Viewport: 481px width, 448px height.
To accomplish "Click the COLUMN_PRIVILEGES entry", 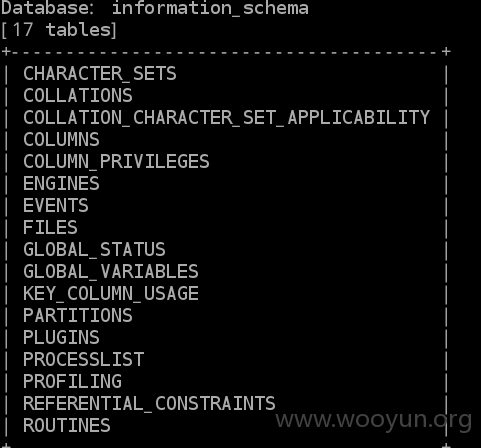I will click(116, 162).
